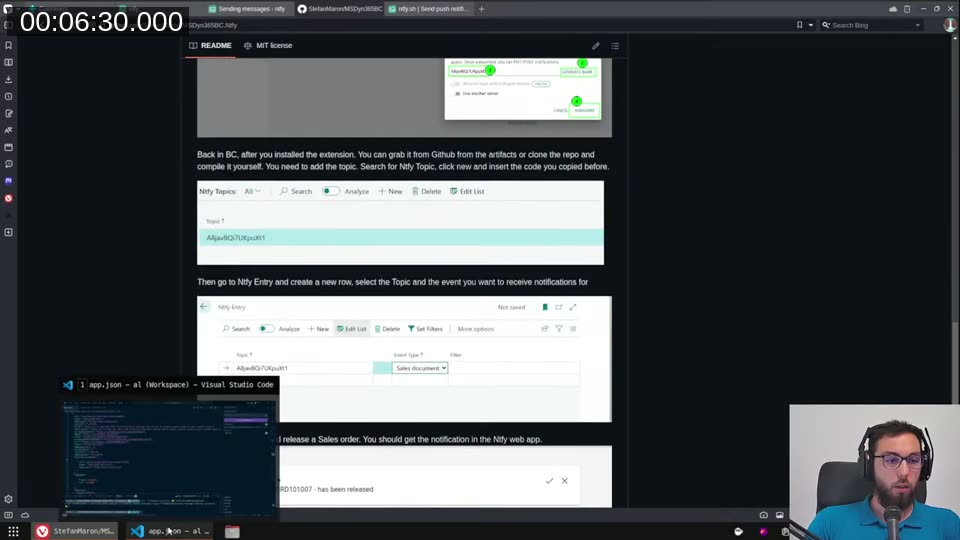Open the Sales document Event Type dropdown
Screen dimensions: 960x540
(x=420, y=368)
